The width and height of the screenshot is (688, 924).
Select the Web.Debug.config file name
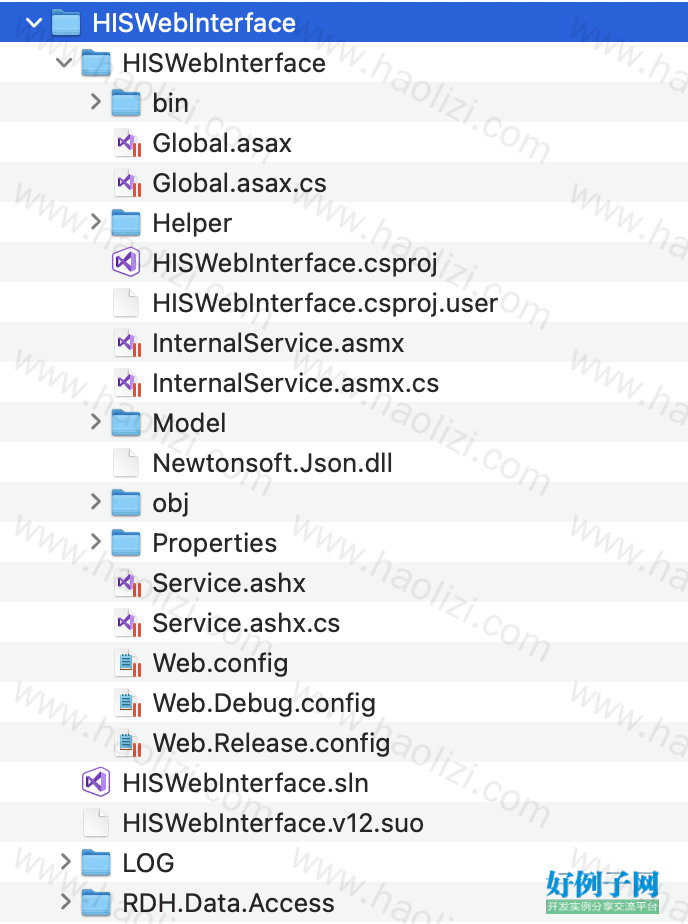click(x=264, y=704)
